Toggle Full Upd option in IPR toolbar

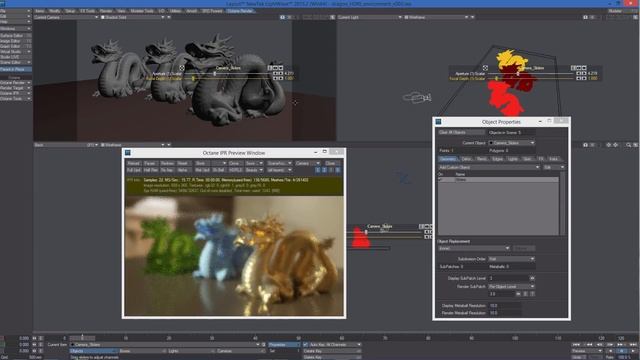coord(133,170)
